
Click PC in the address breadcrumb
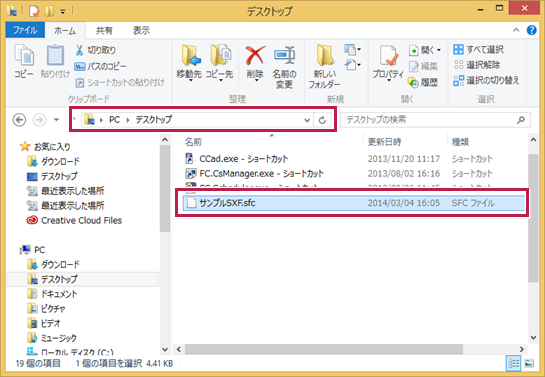coord(114,120)
